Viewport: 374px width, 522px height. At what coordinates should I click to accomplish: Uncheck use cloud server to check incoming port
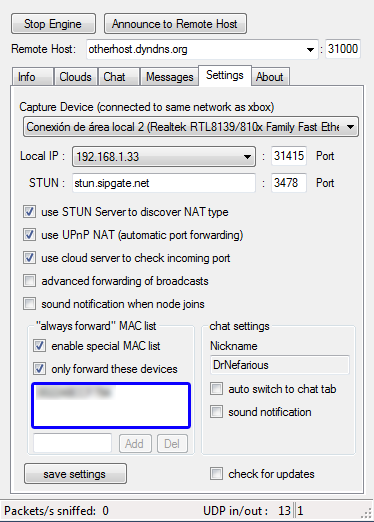pyautogui.click(x=29, y=258)
